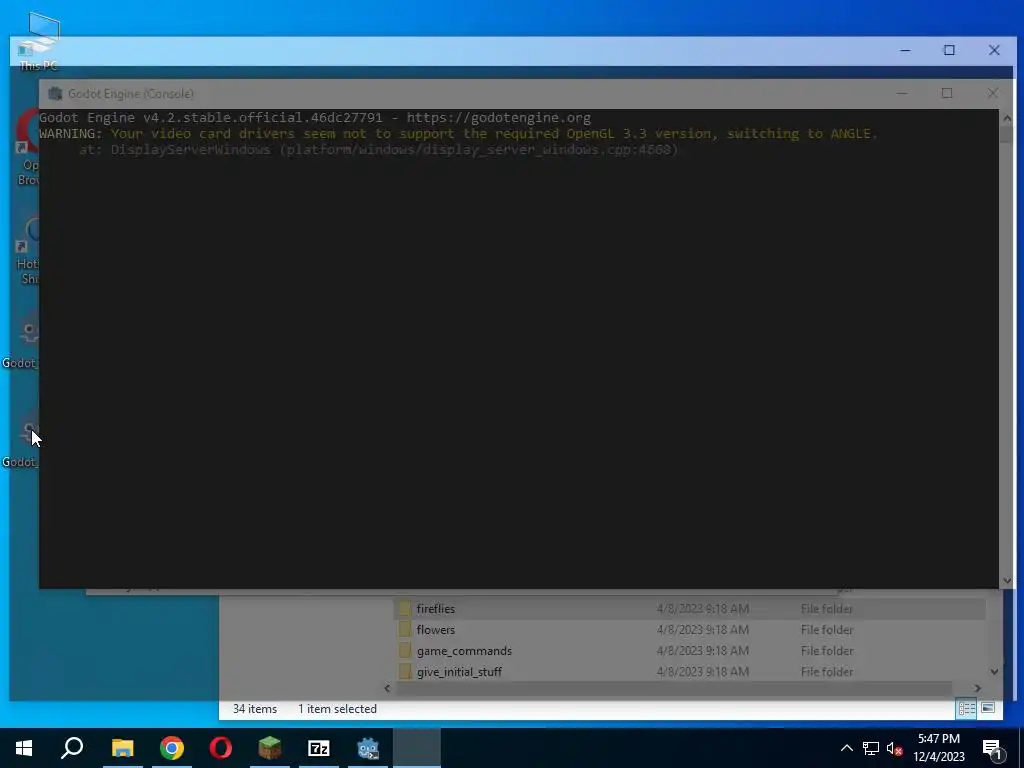
Task: Click the Godot Engine console title icon
Action: tap(56, 93)
